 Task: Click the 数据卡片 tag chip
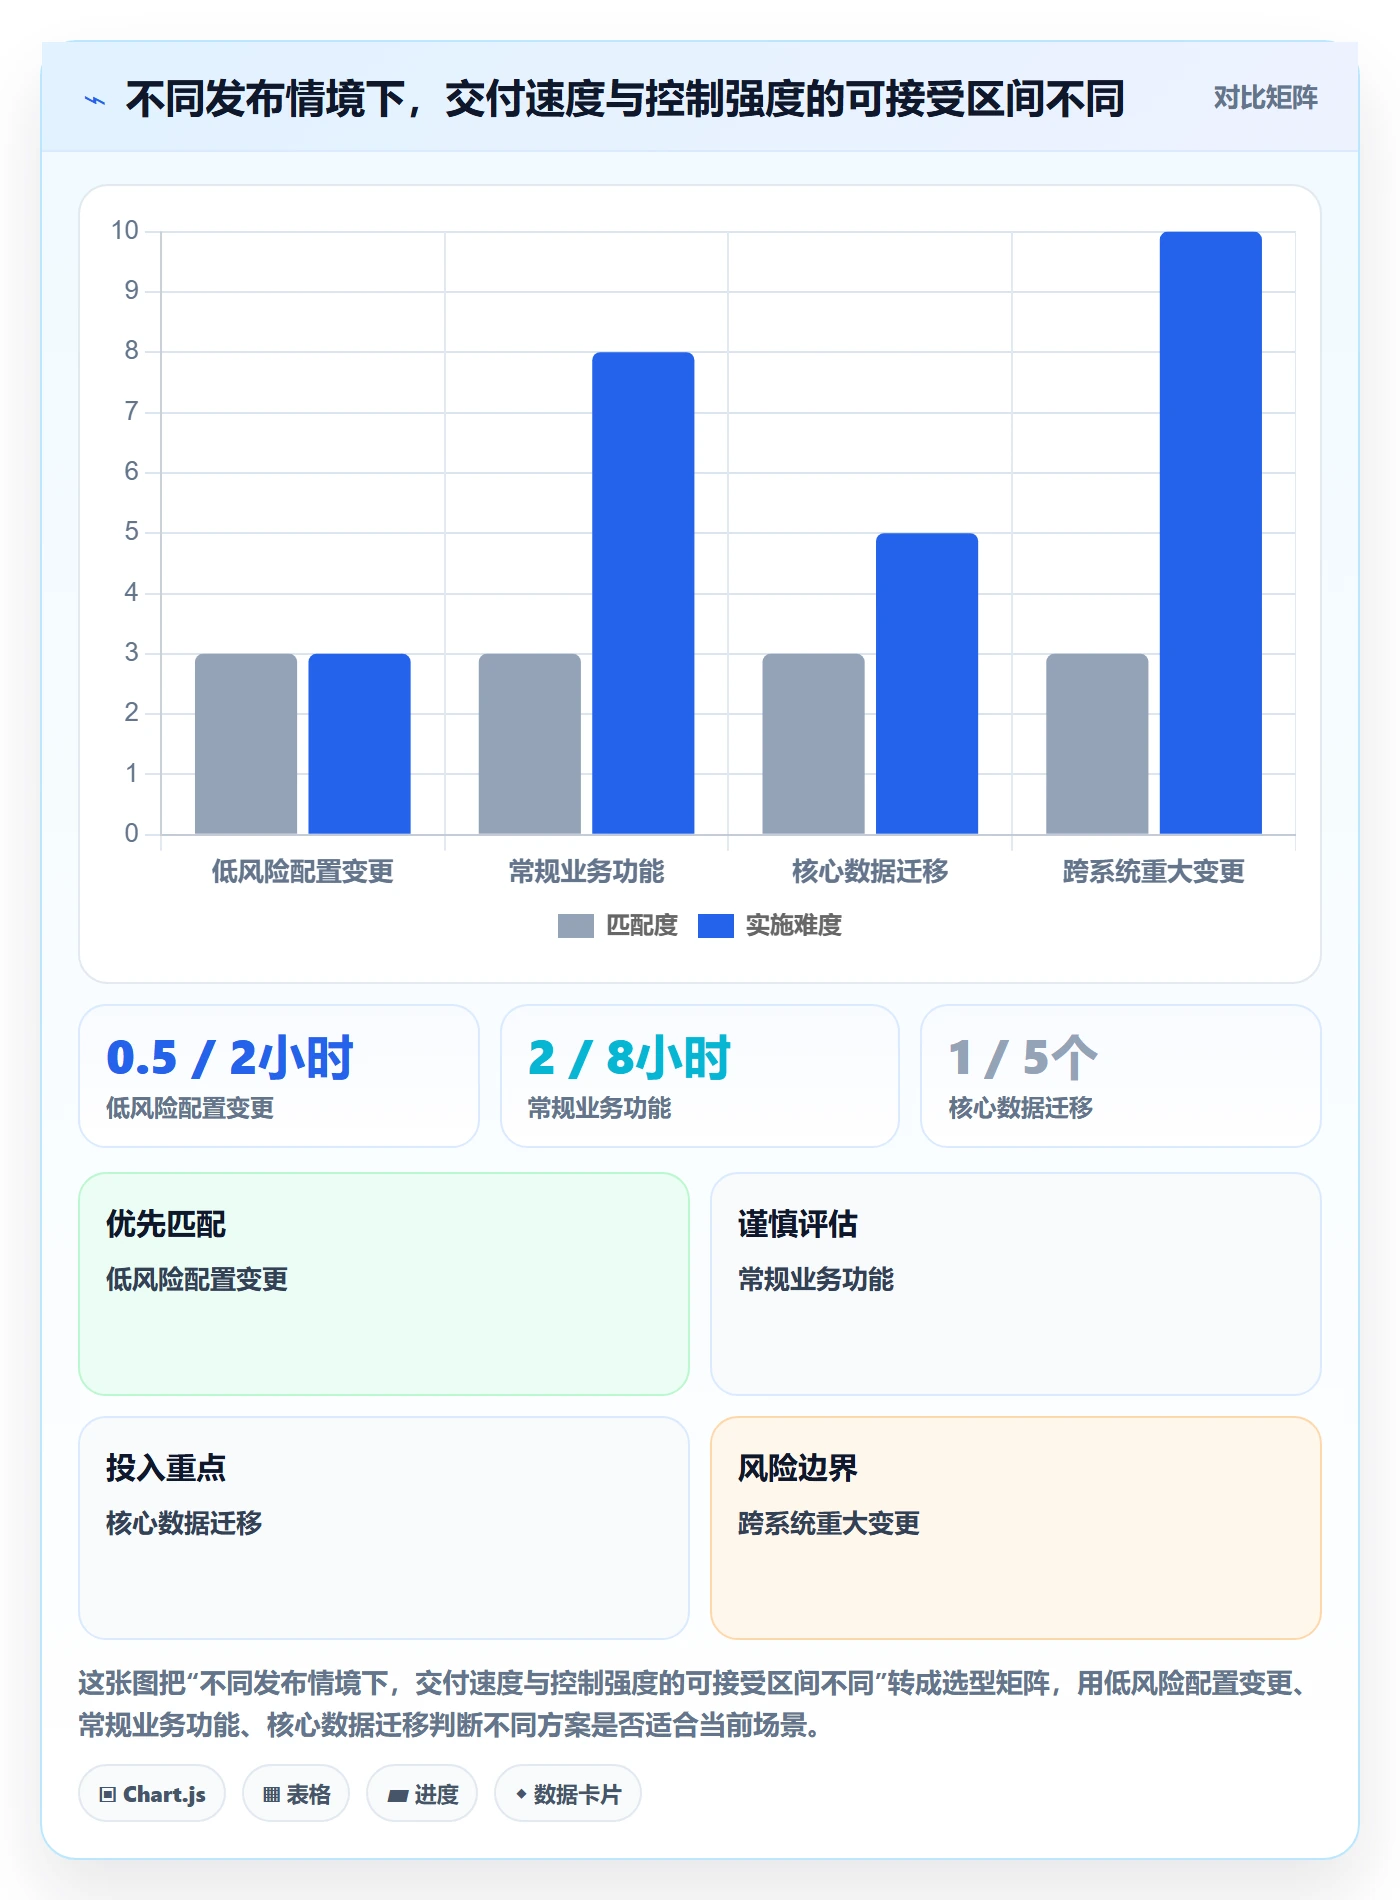click(568, 1794)
